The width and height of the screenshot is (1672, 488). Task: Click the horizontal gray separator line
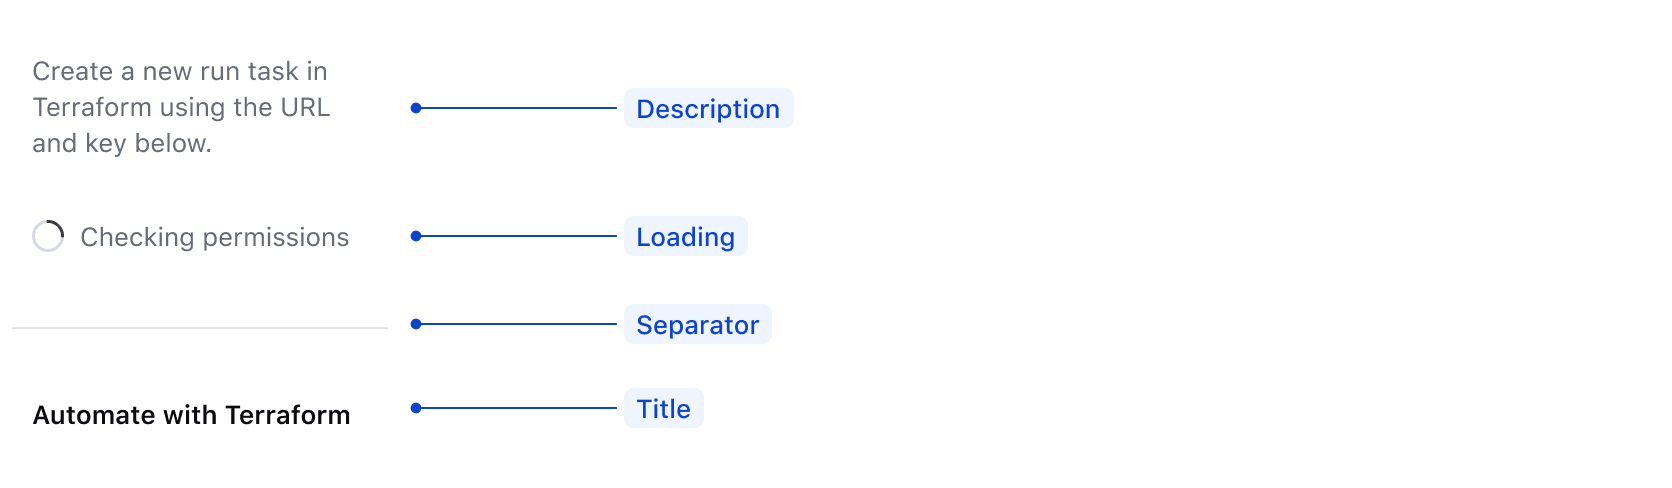[x=200, y=327]
